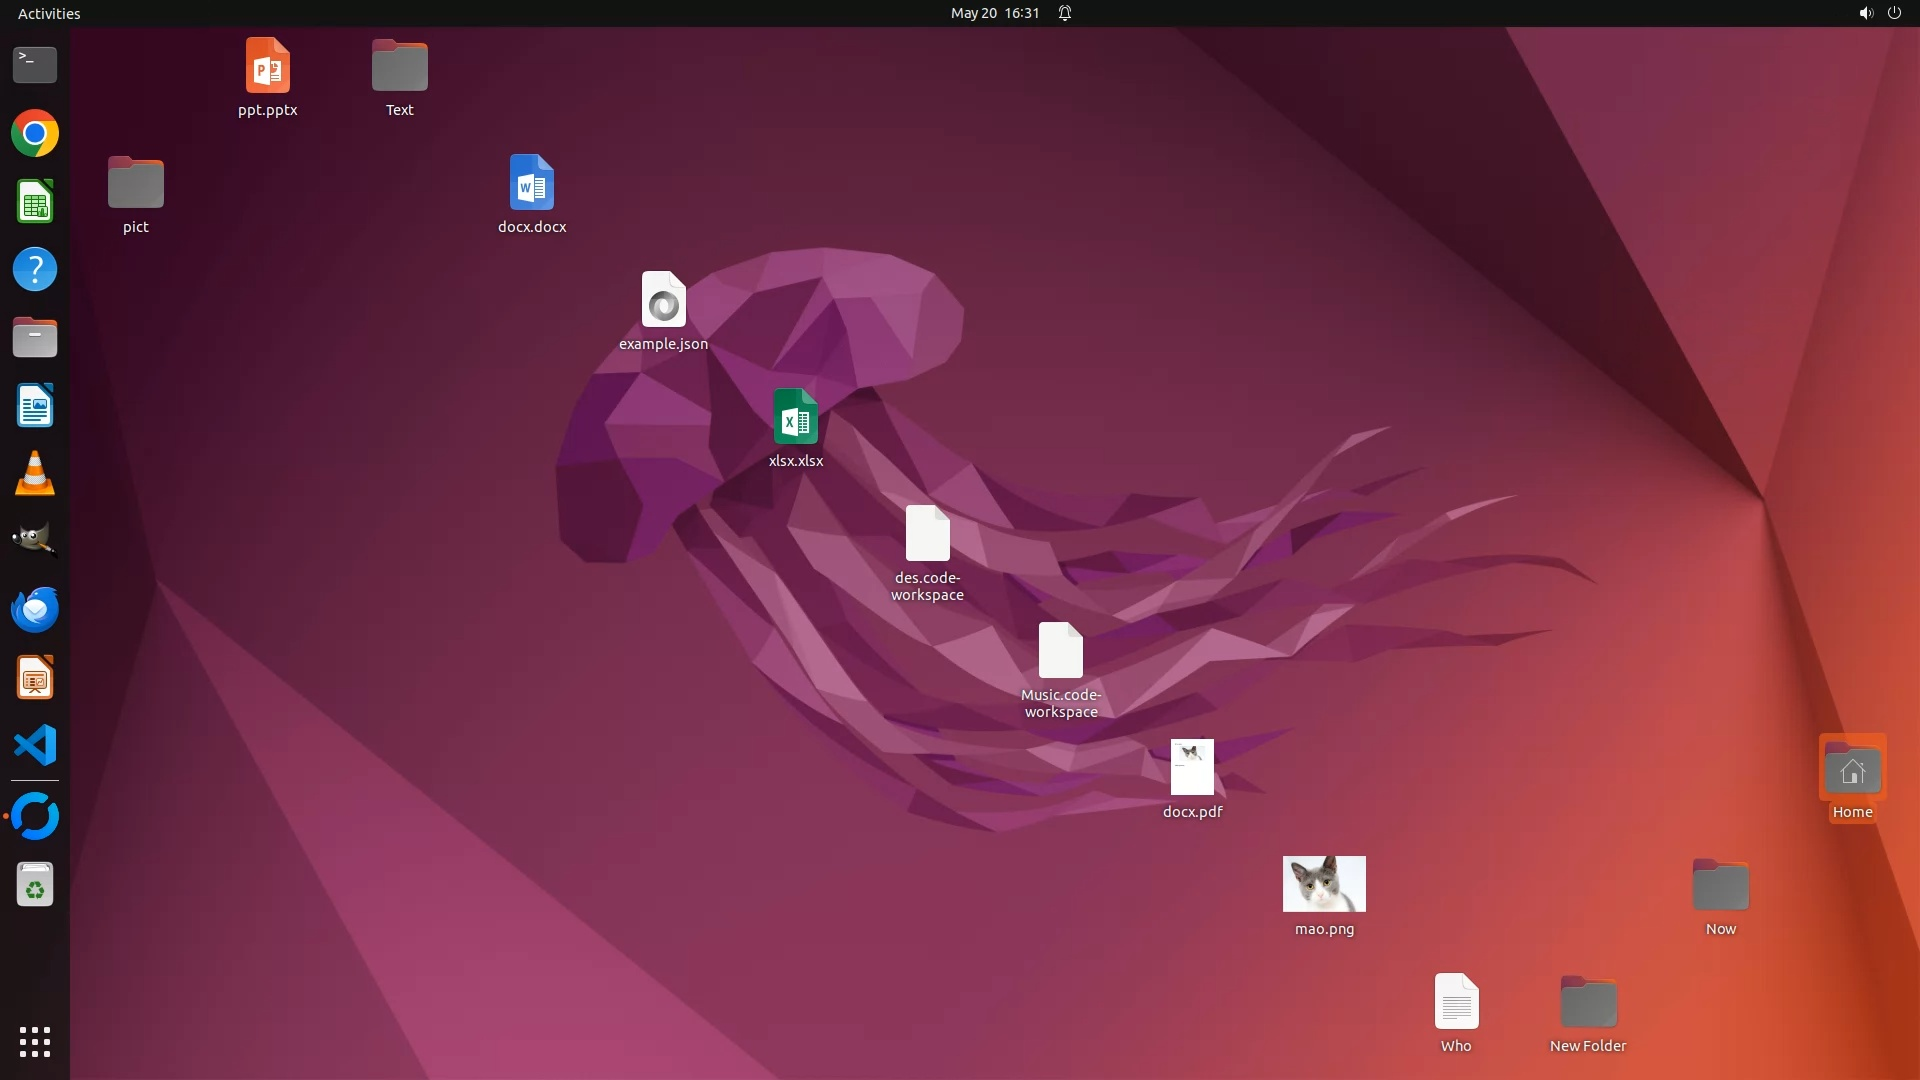1920x1080 pixels.
Task: Open the Terminal dock icon
Action: [35, 65]
